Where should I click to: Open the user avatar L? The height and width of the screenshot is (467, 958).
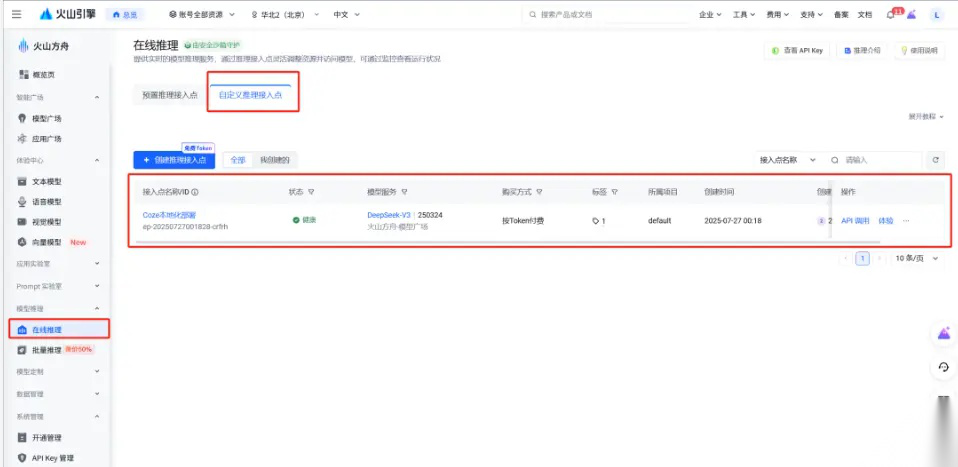tap(936, 15)
